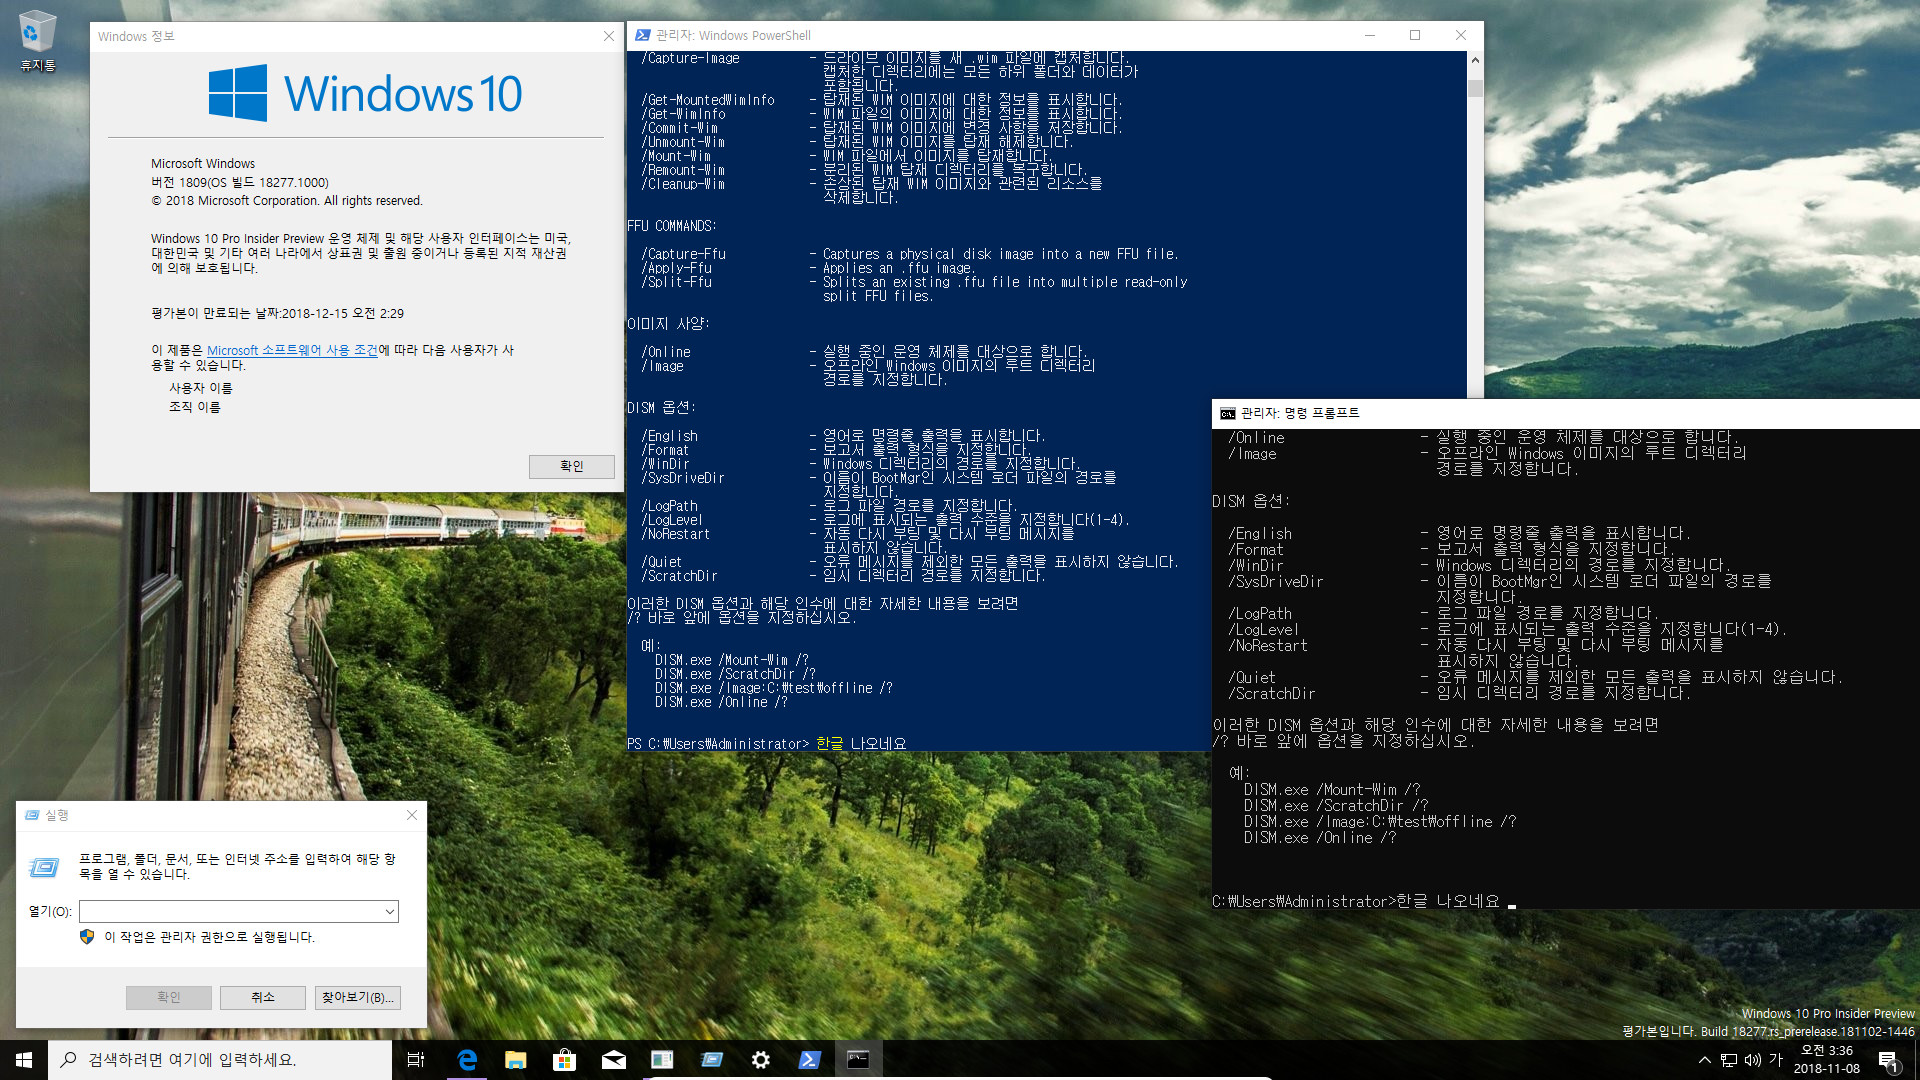This screenshot has width=1920, height=1080.
Task: Click 확인 in the Windows 정보 dialog
Action: [572, 466]
